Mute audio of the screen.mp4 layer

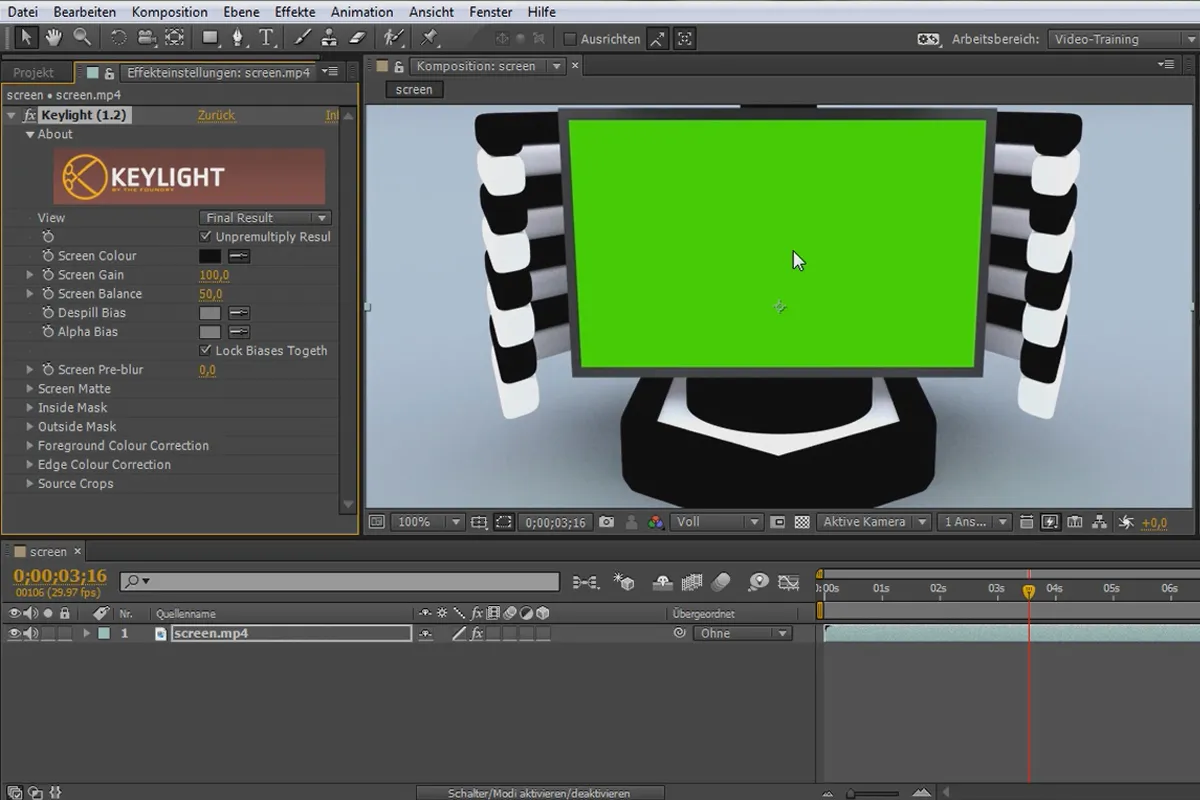(31, 633)
